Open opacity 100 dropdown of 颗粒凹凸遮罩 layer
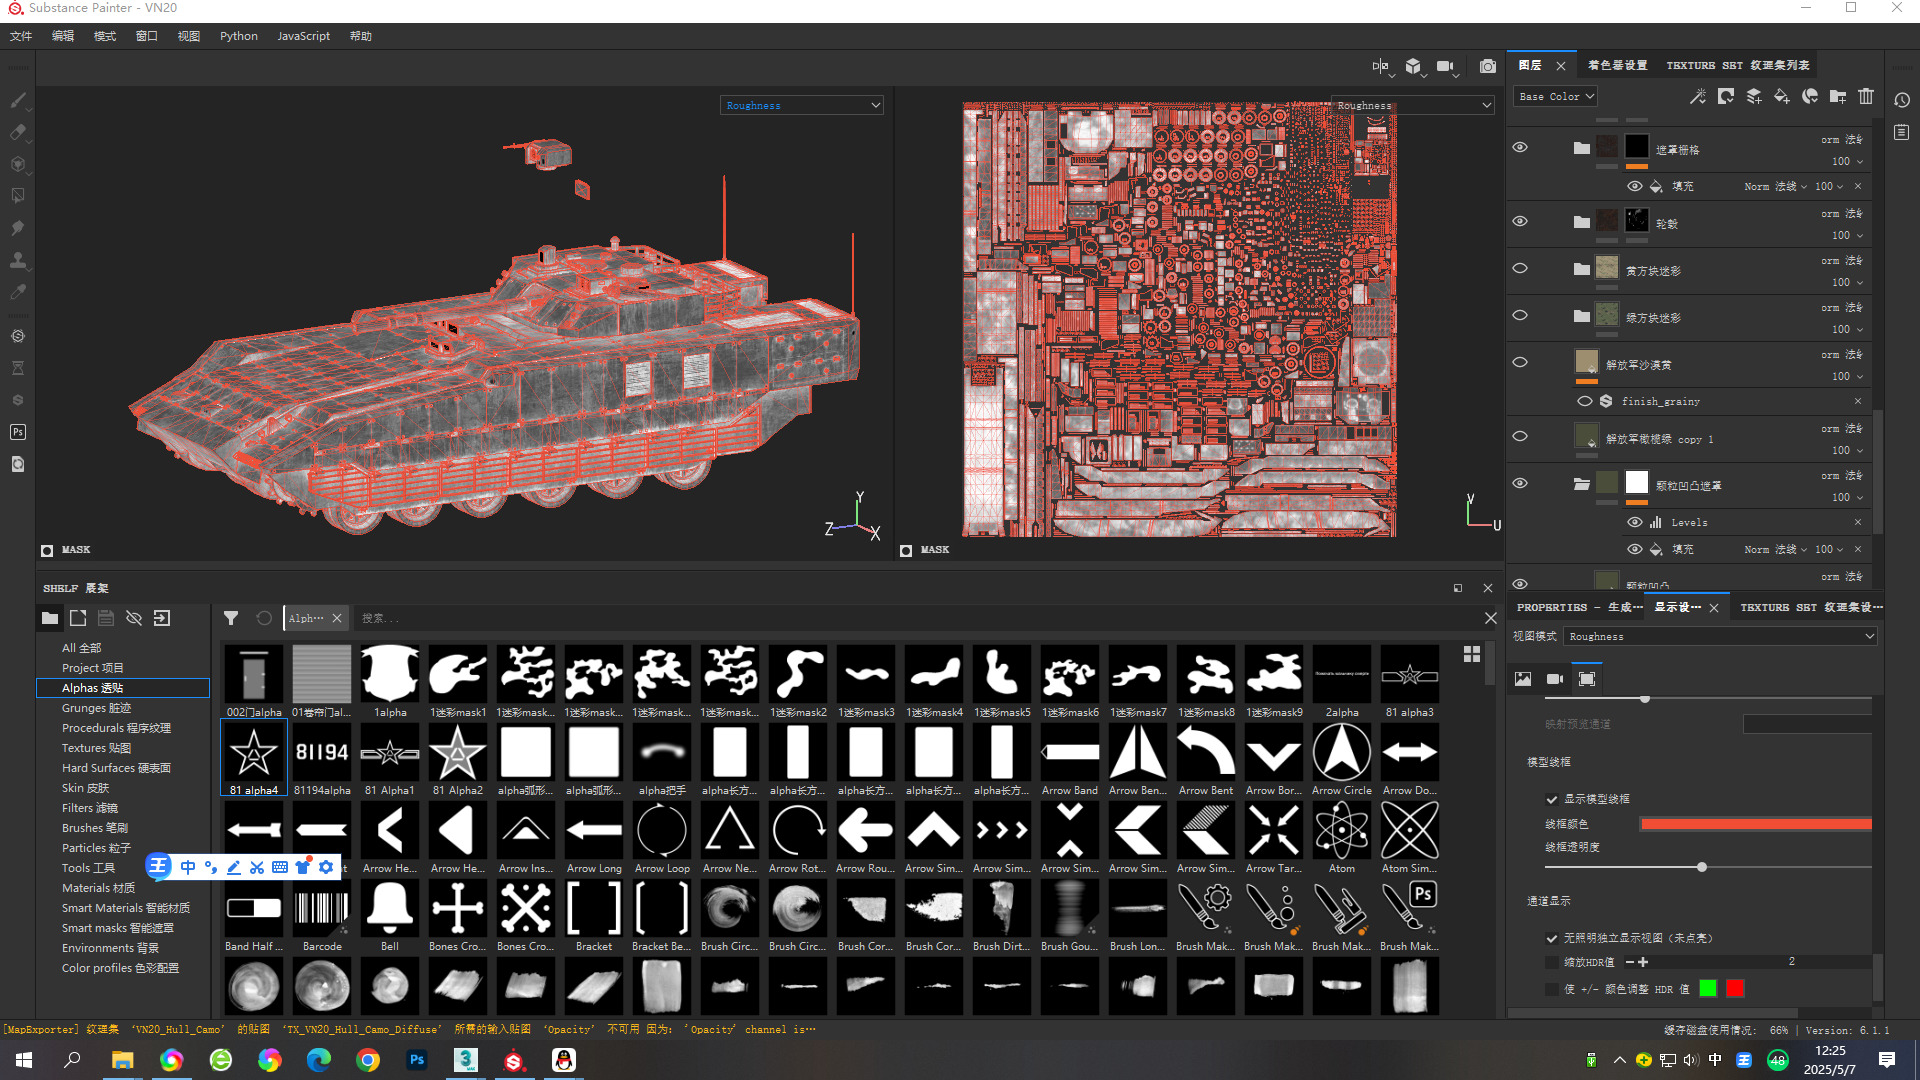 pos(1847,497)
